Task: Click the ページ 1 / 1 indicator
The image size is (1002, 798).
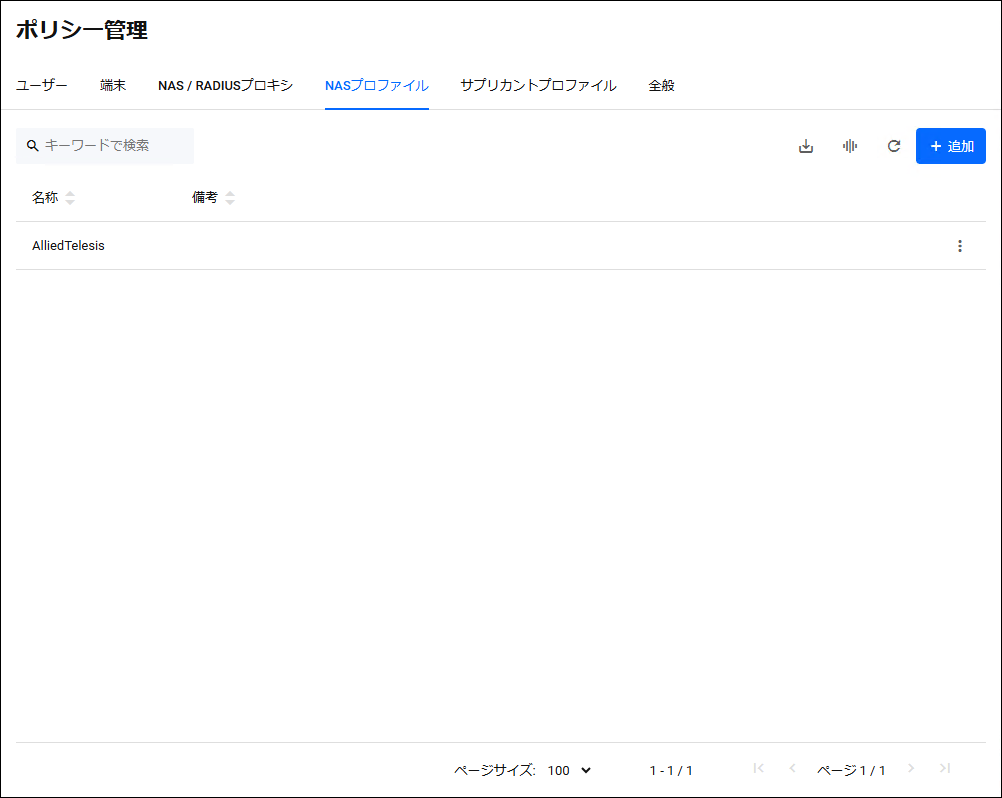Action: pyautogui.click(x=851, y=771)
